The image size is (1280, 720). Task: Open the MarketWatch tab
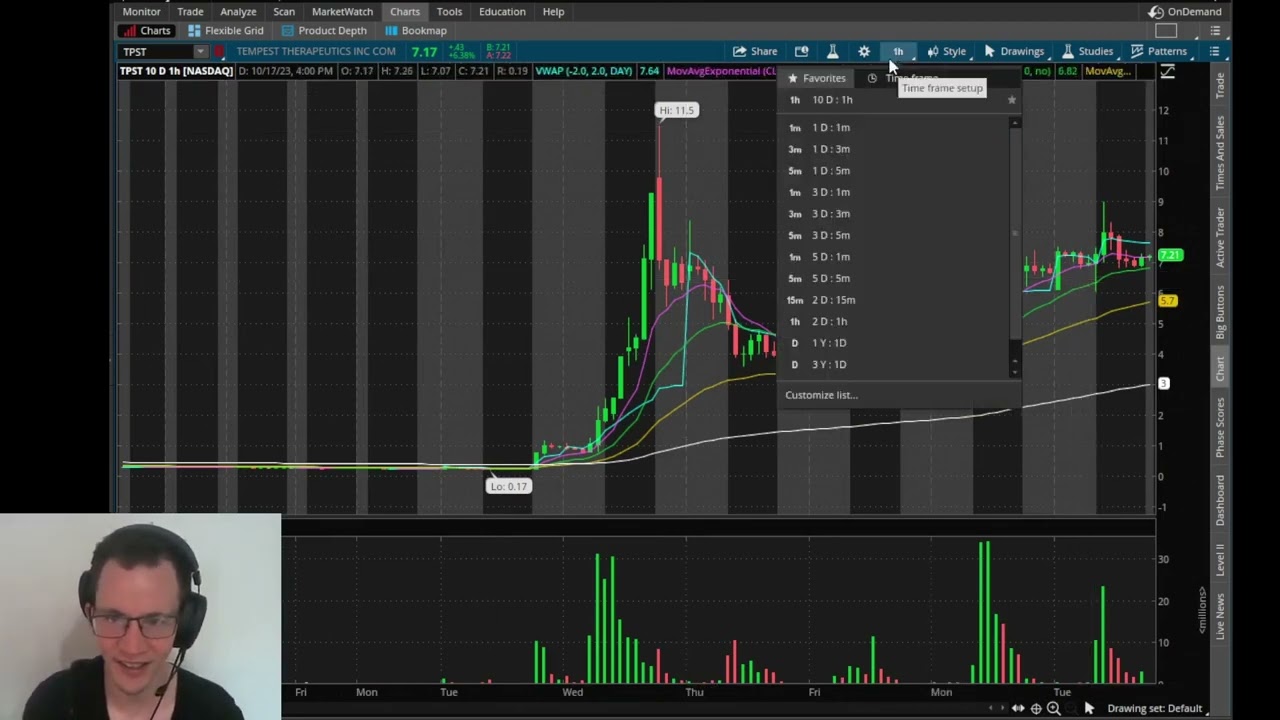(342, 11)
